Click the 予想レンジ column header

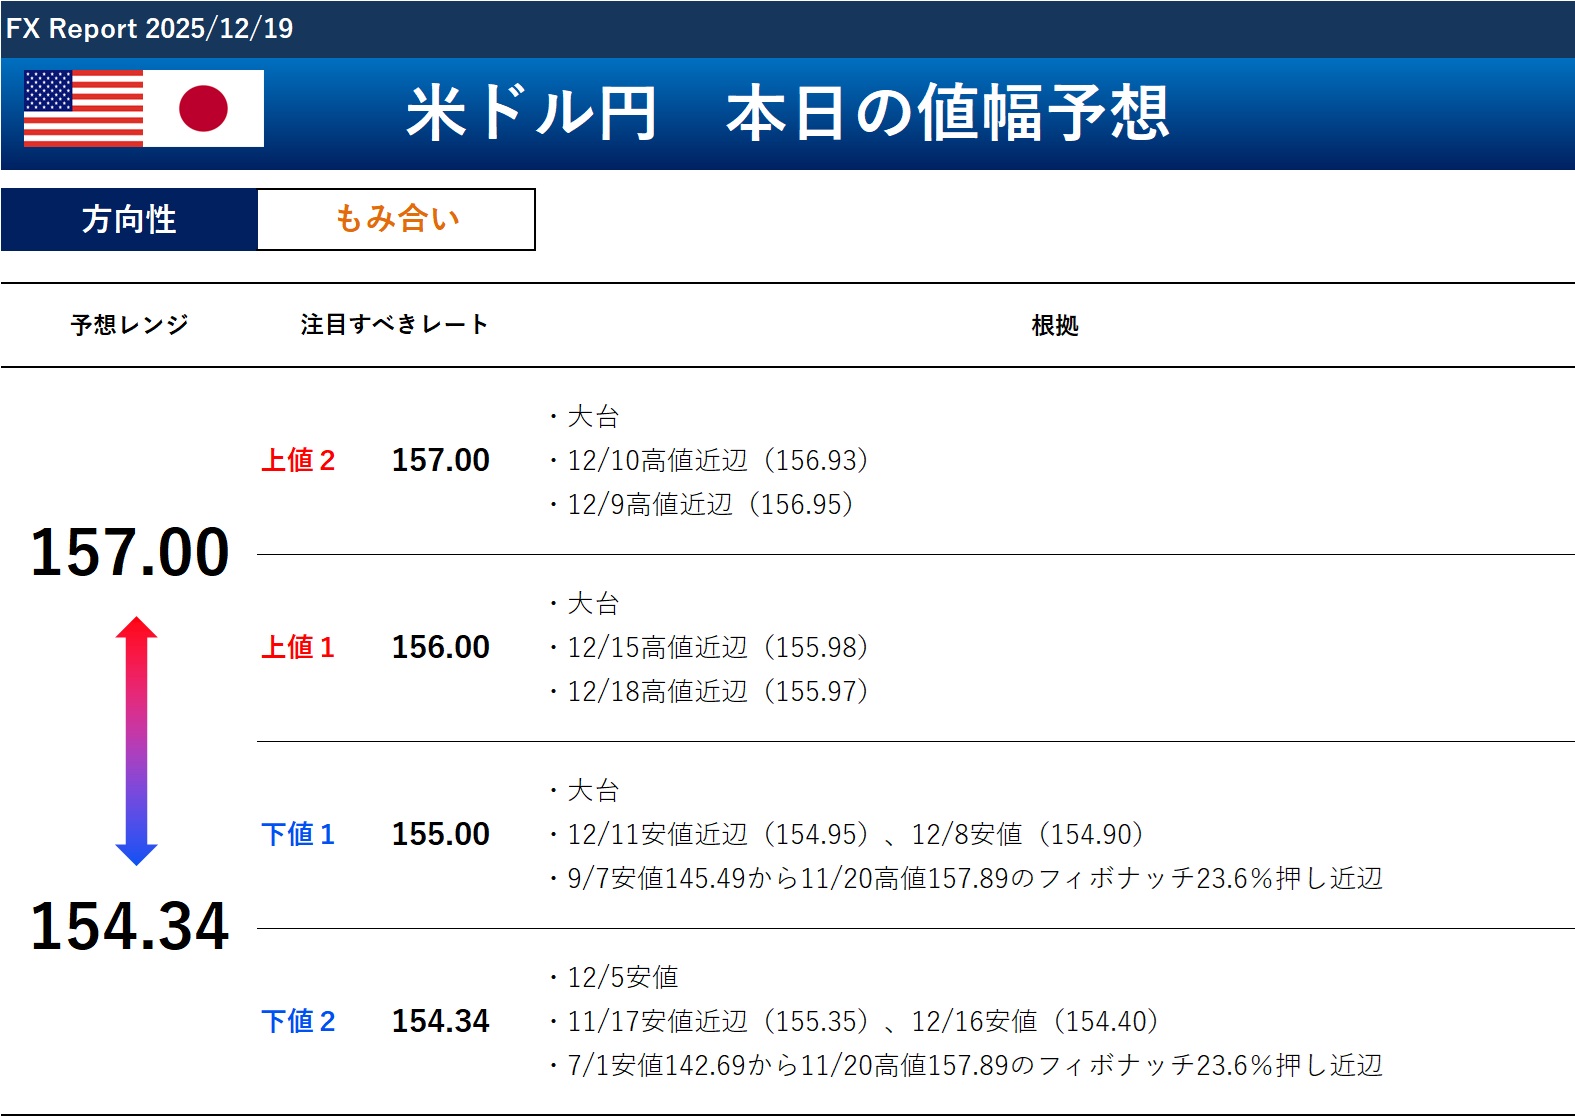[x=129, y=325]
